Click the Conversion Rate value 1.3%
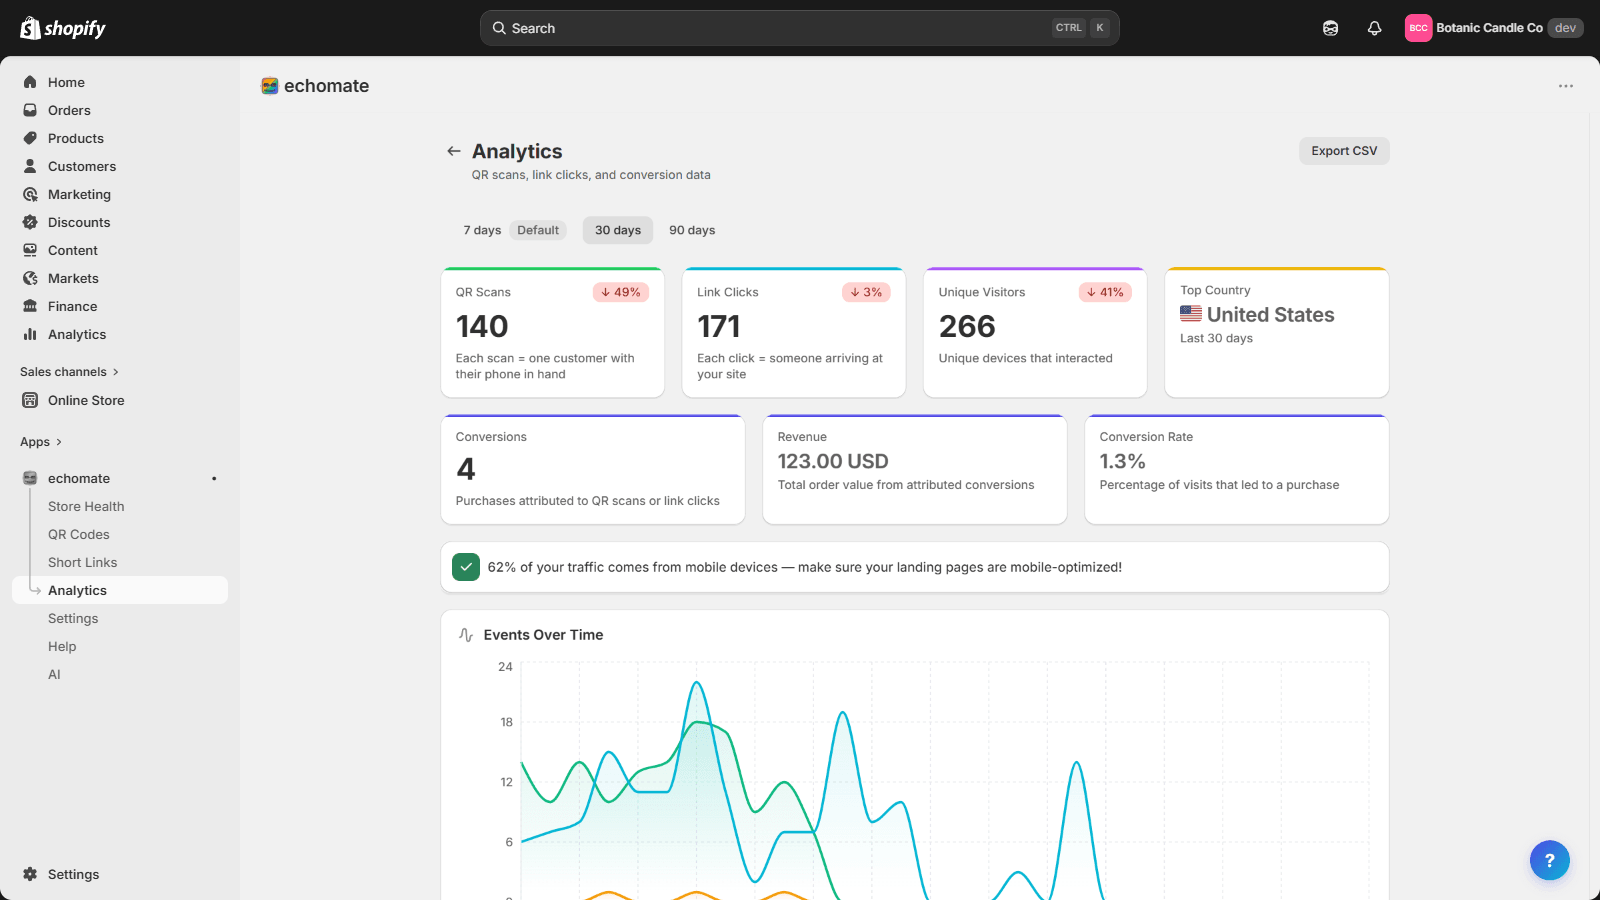 [x=1122, y=461]
